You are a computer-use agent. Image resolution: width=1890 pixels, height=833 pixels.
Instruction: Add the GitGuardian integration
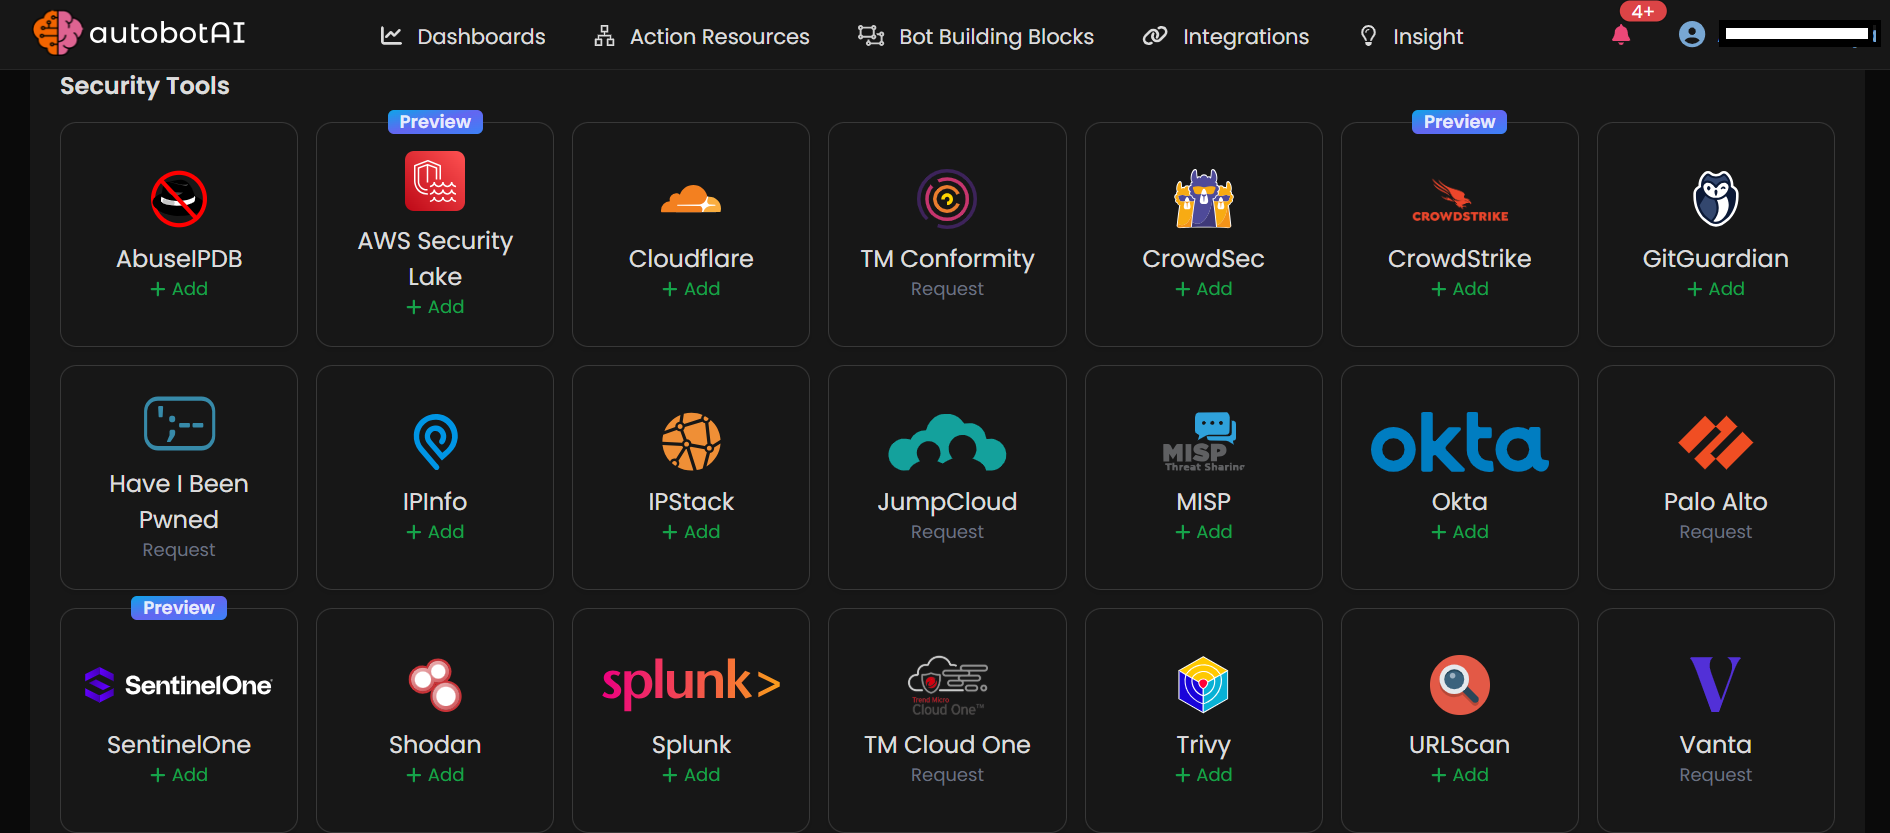(x=1716, y=289)
